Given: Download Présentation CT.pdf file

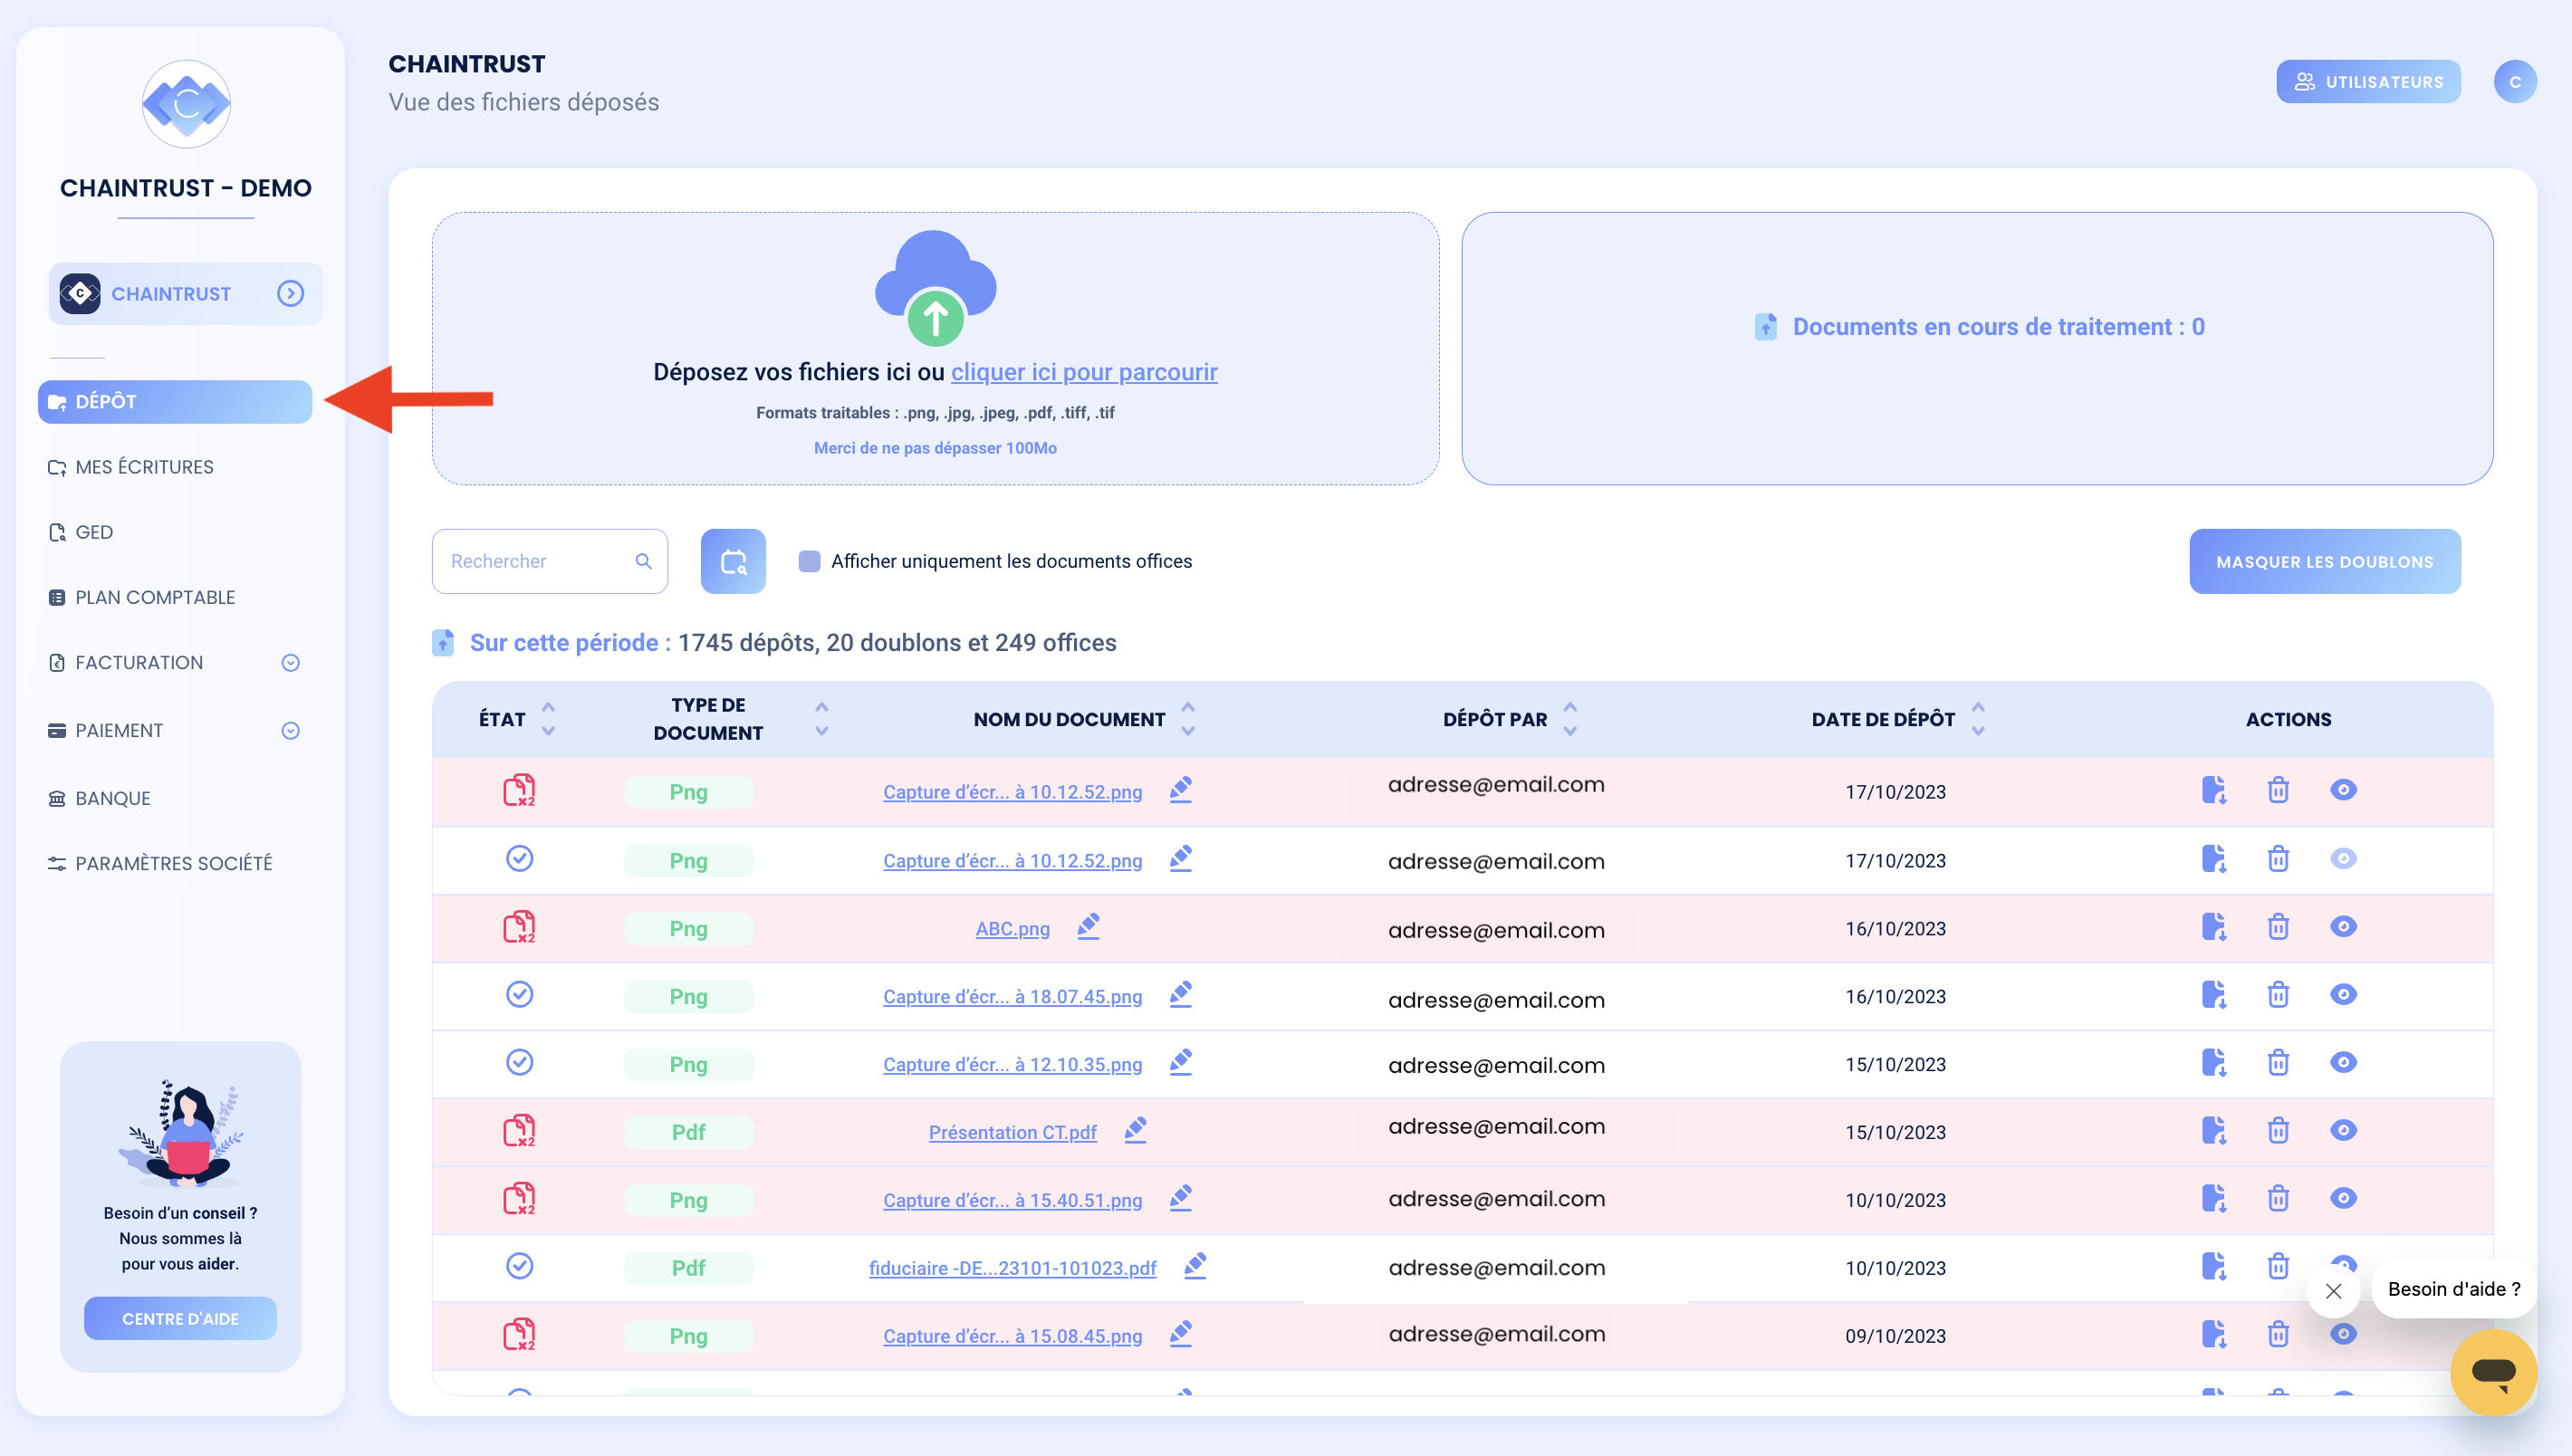Looking at the screenshot, I should 2213,1130.
